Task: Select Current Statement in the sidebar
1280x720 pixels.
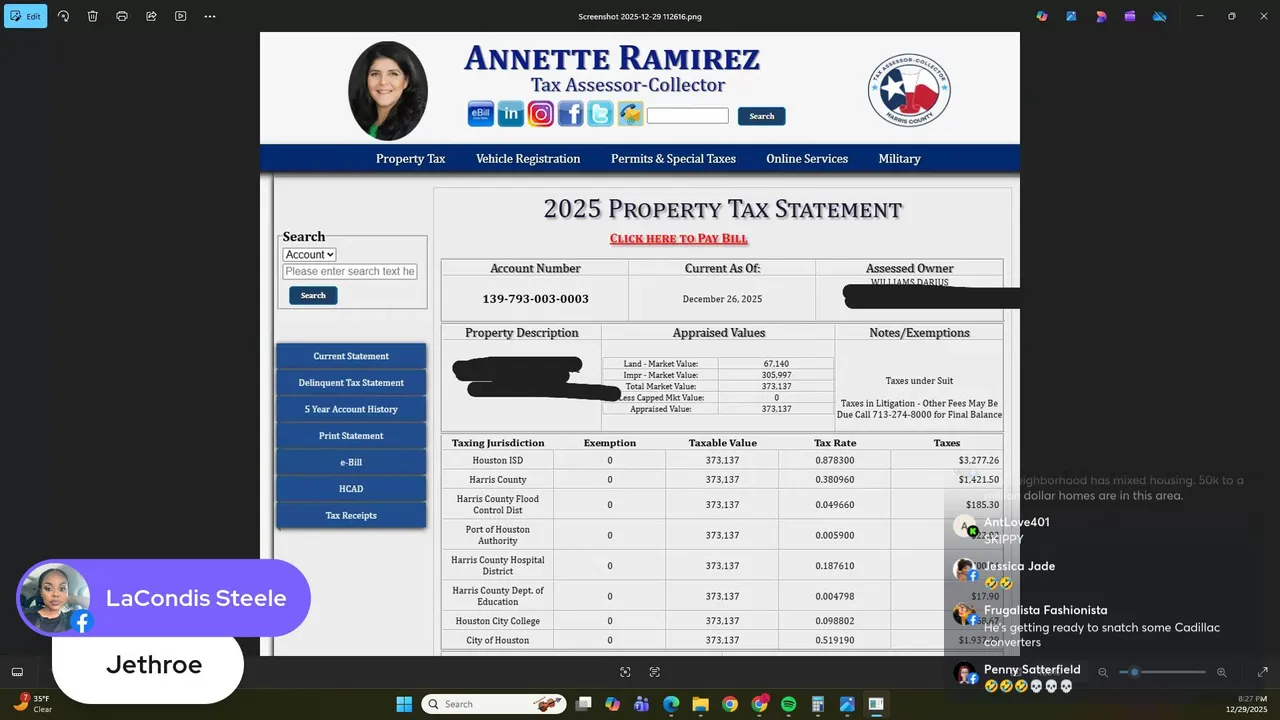Action: [x=351, y=357]
